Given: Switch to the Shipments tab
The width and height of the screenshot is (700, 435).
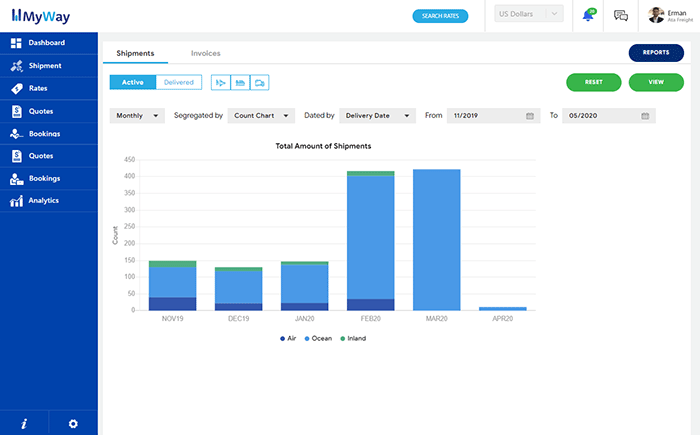Looking at the screenshot, I should [x=135, y=53].
